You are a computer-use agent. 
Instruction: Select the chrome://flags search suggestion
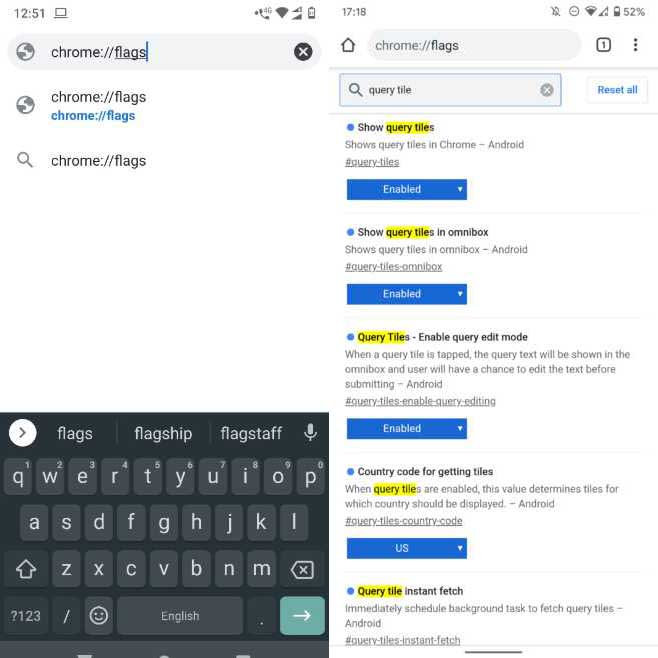click(x=164, y=160)
